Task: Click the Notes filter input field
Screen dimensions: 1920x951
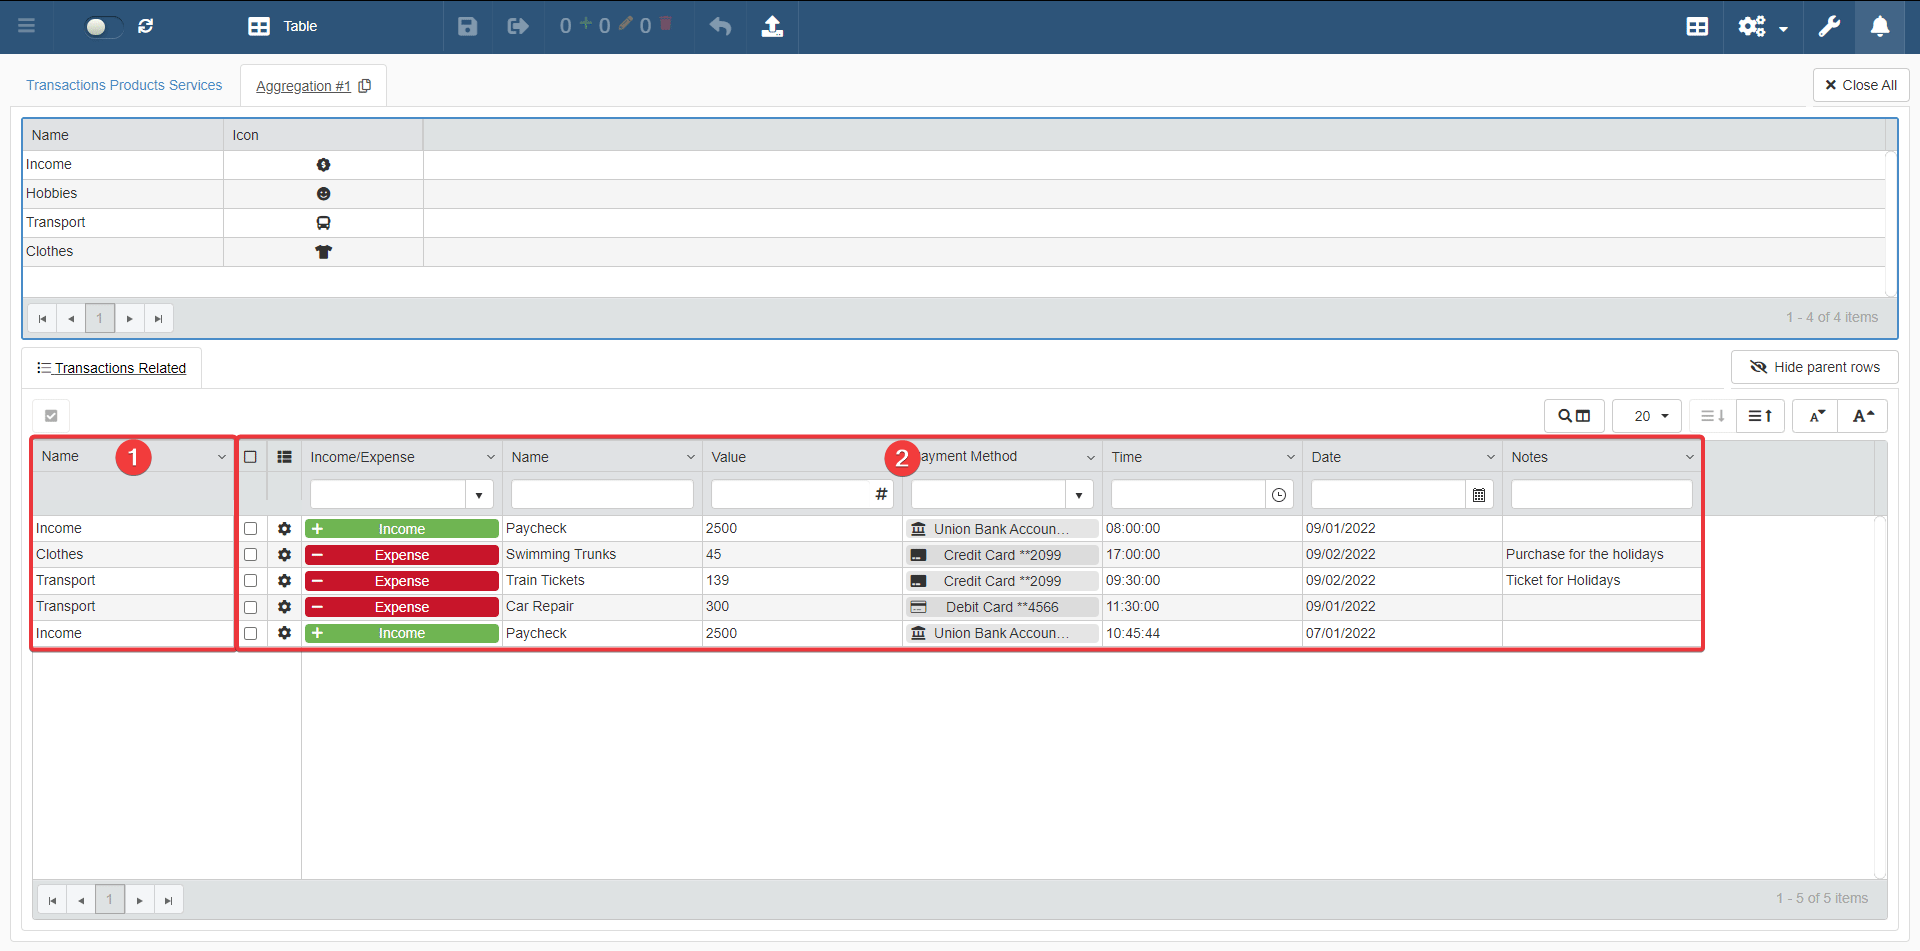Action: click(x=1600, y=495)
